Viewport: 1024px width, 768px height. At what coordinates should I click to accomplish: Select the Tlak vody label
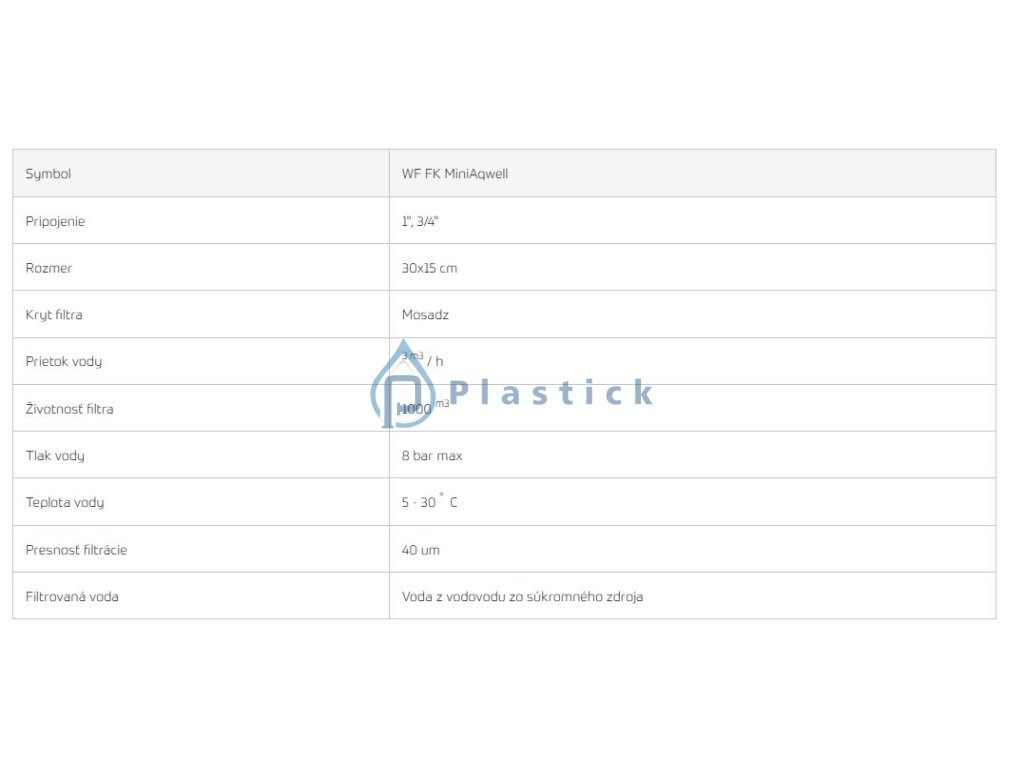pyautogui.click(x=55, y=456)
